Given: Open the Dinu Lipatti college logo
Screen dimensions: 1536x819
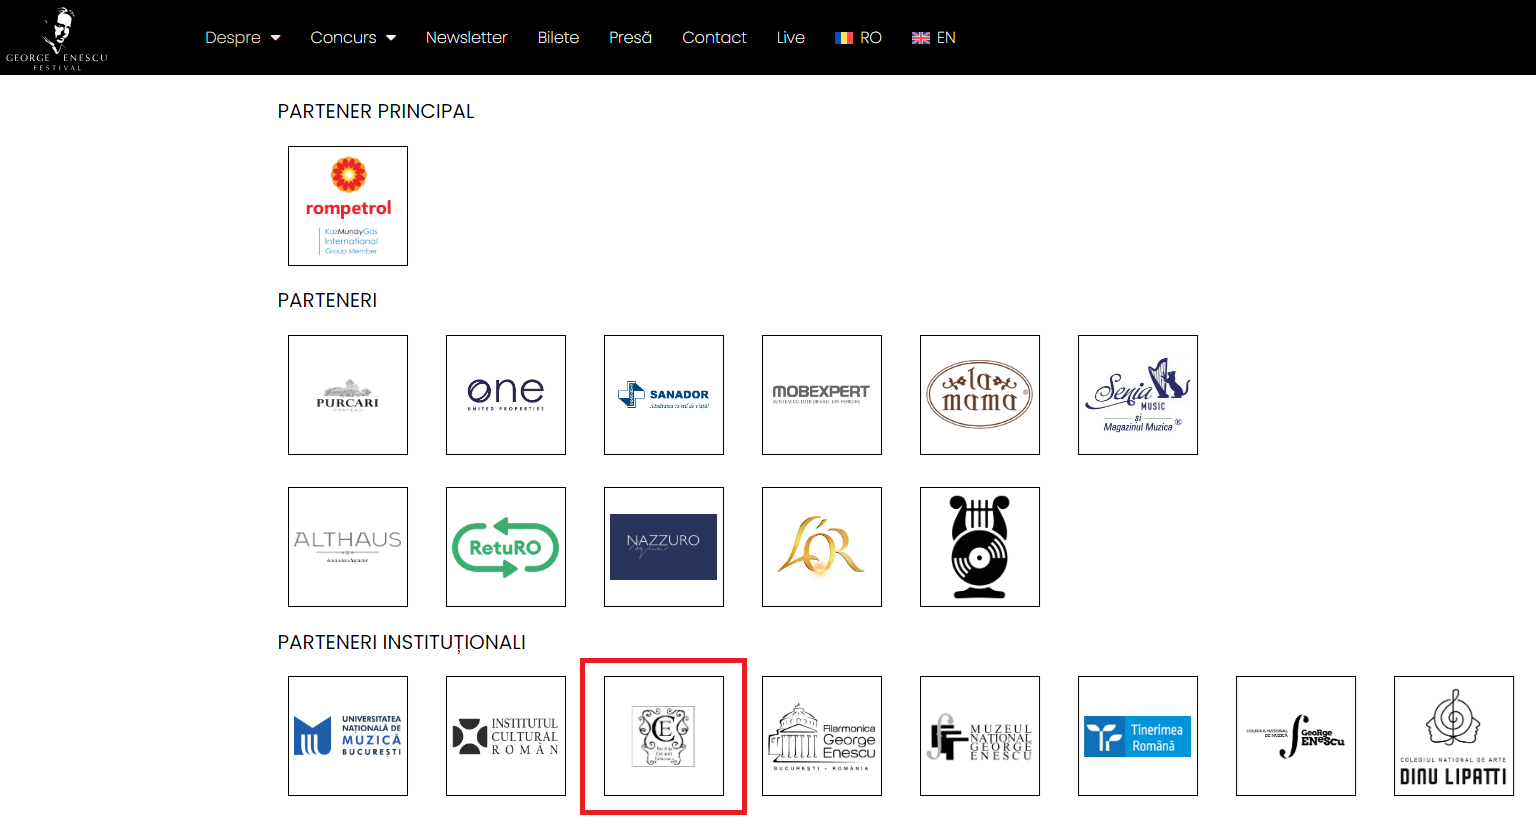Looking at the screenshot, I should [1454, 736].
